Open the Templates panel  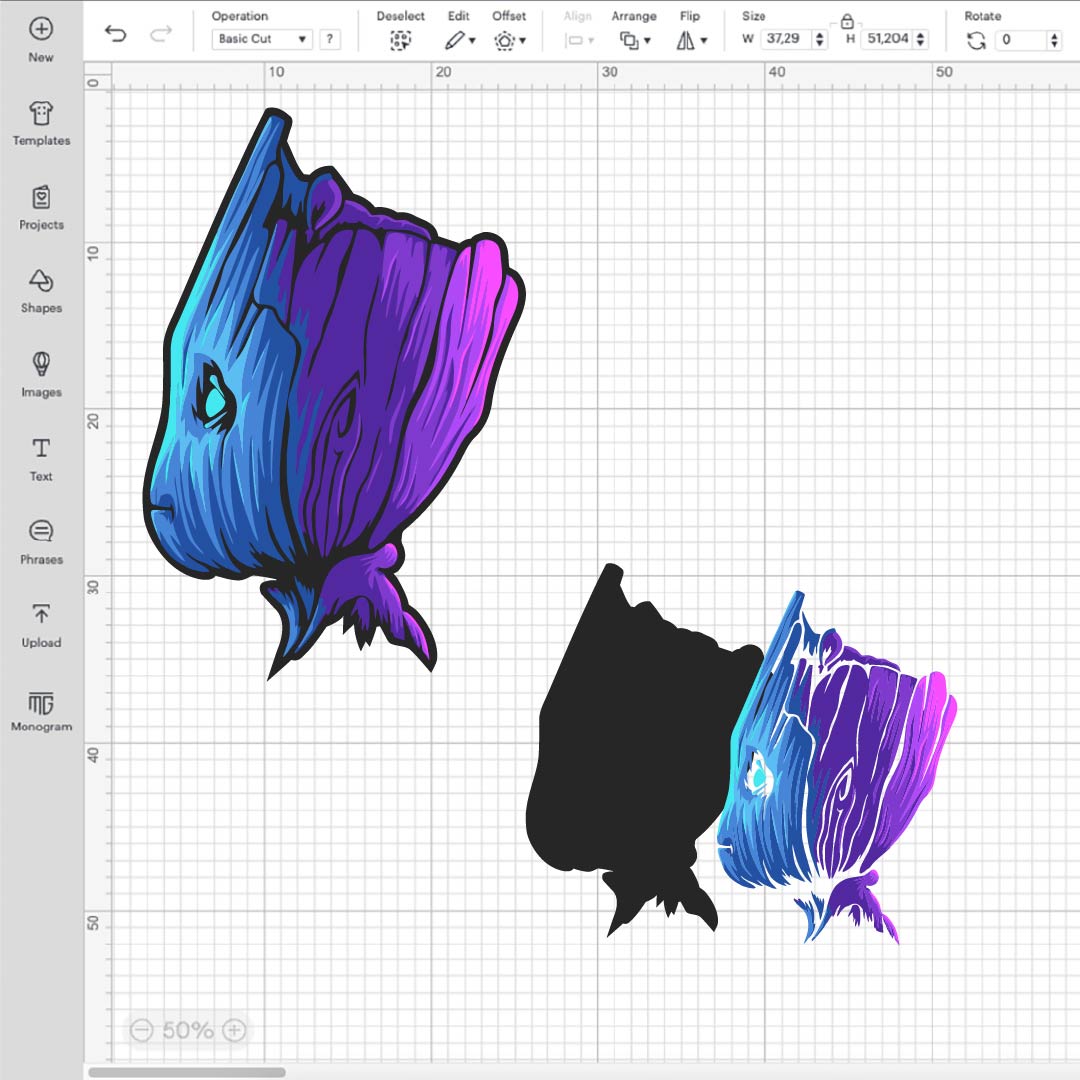coord(41,124)
